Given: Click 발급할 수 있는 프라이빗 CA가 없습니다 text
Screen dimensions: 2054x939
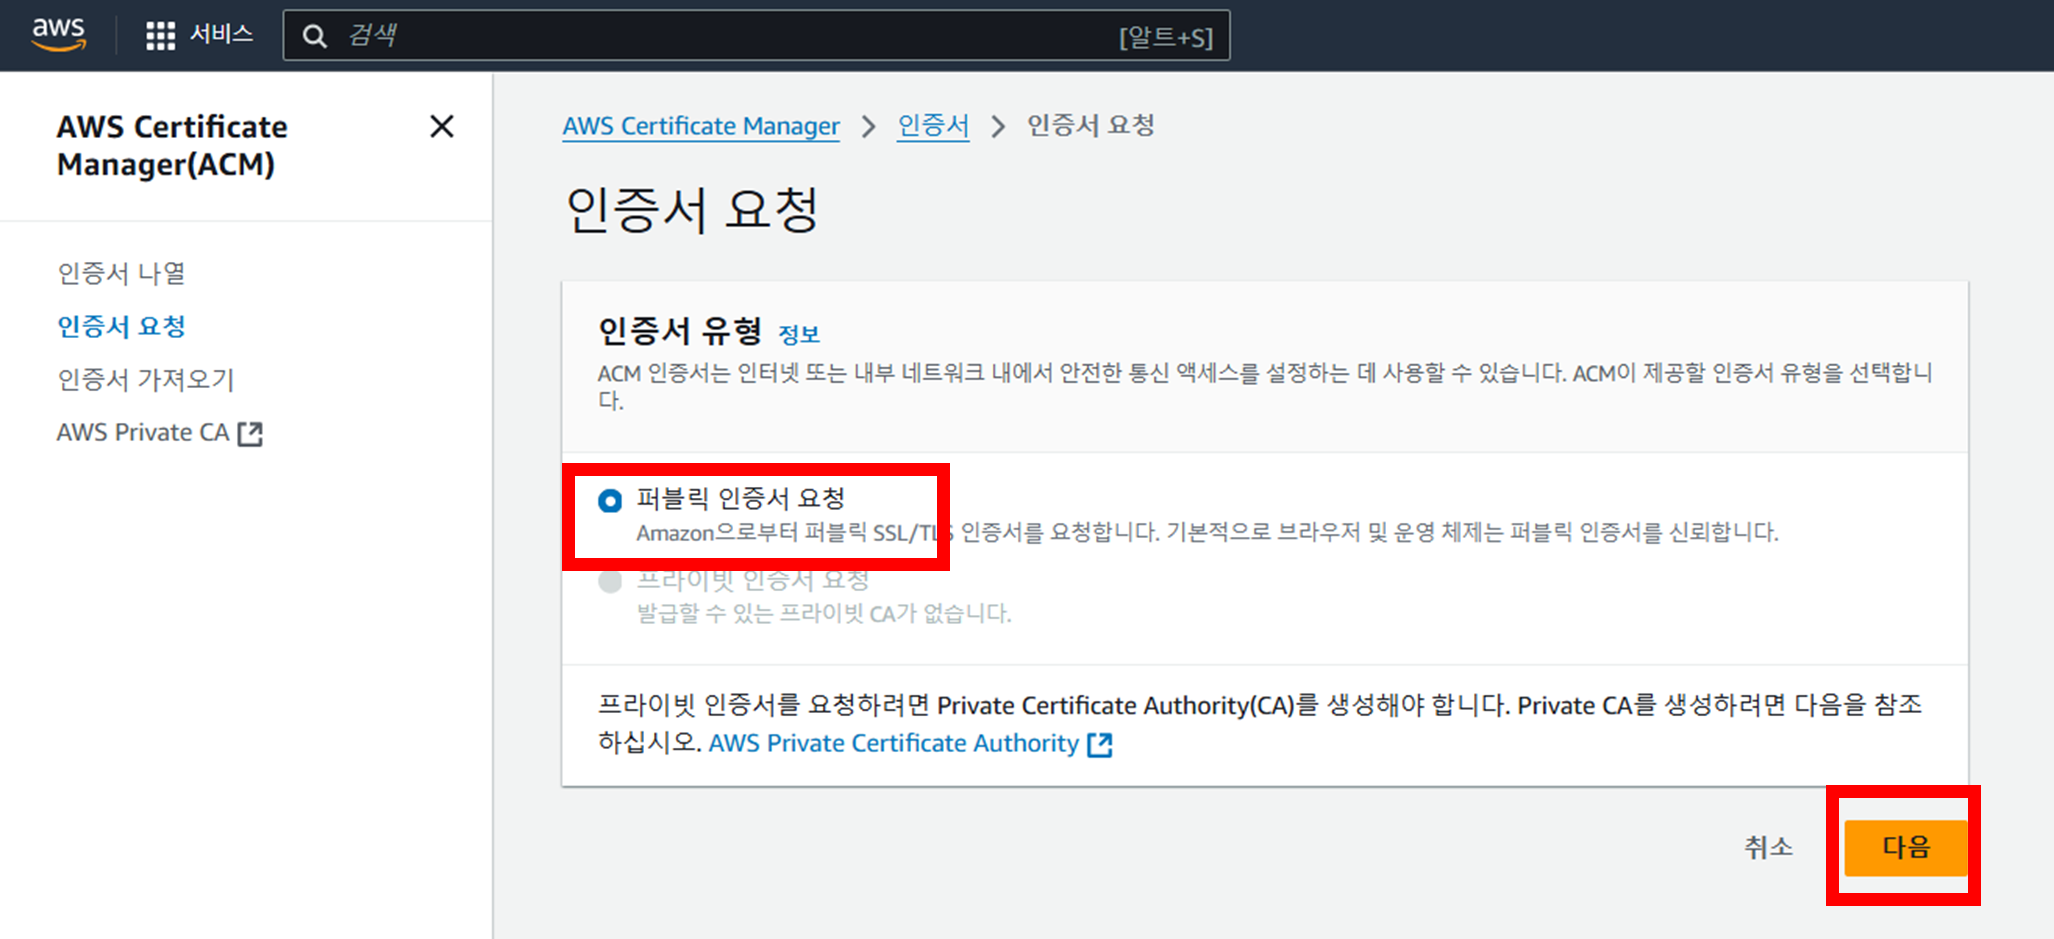Looking at the screenshot, I should tap(824, 613).
